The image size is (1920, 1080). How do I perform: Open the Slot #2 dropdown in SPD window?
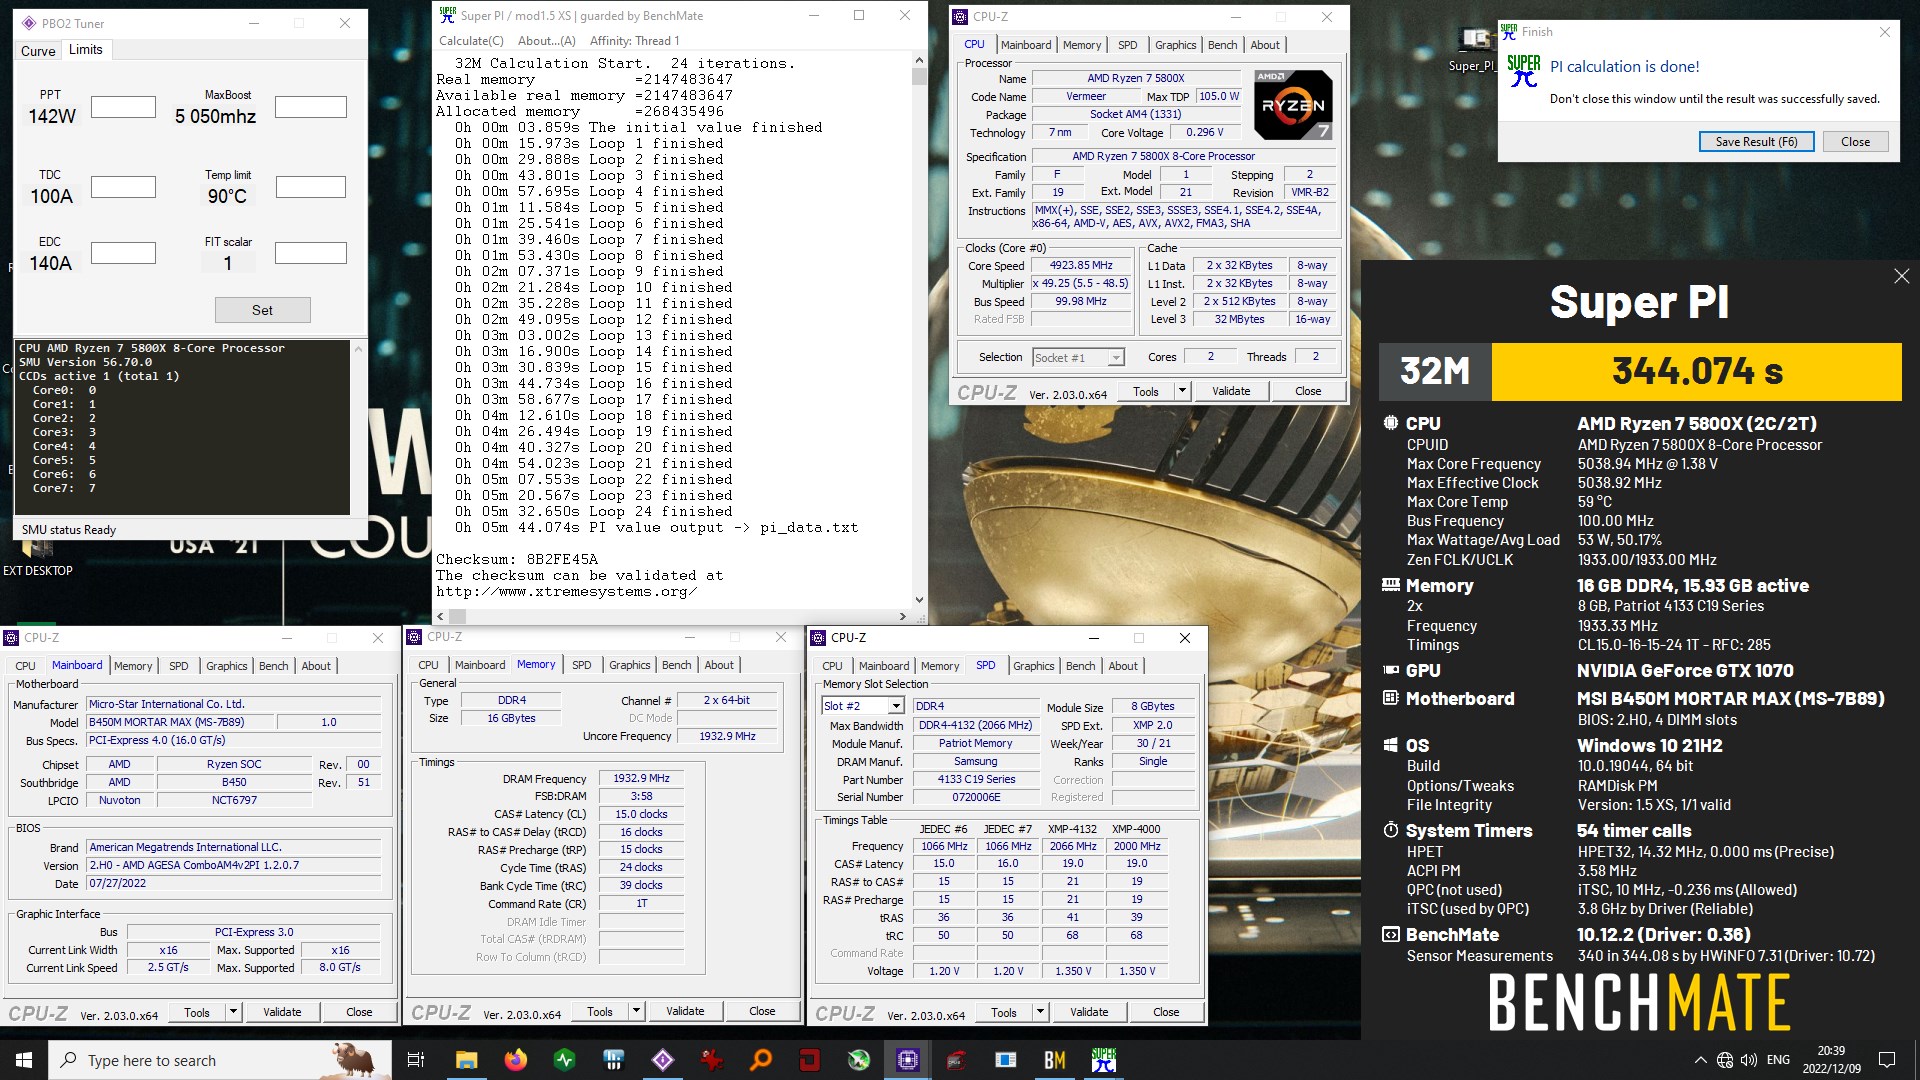click(x=862, y=706)
